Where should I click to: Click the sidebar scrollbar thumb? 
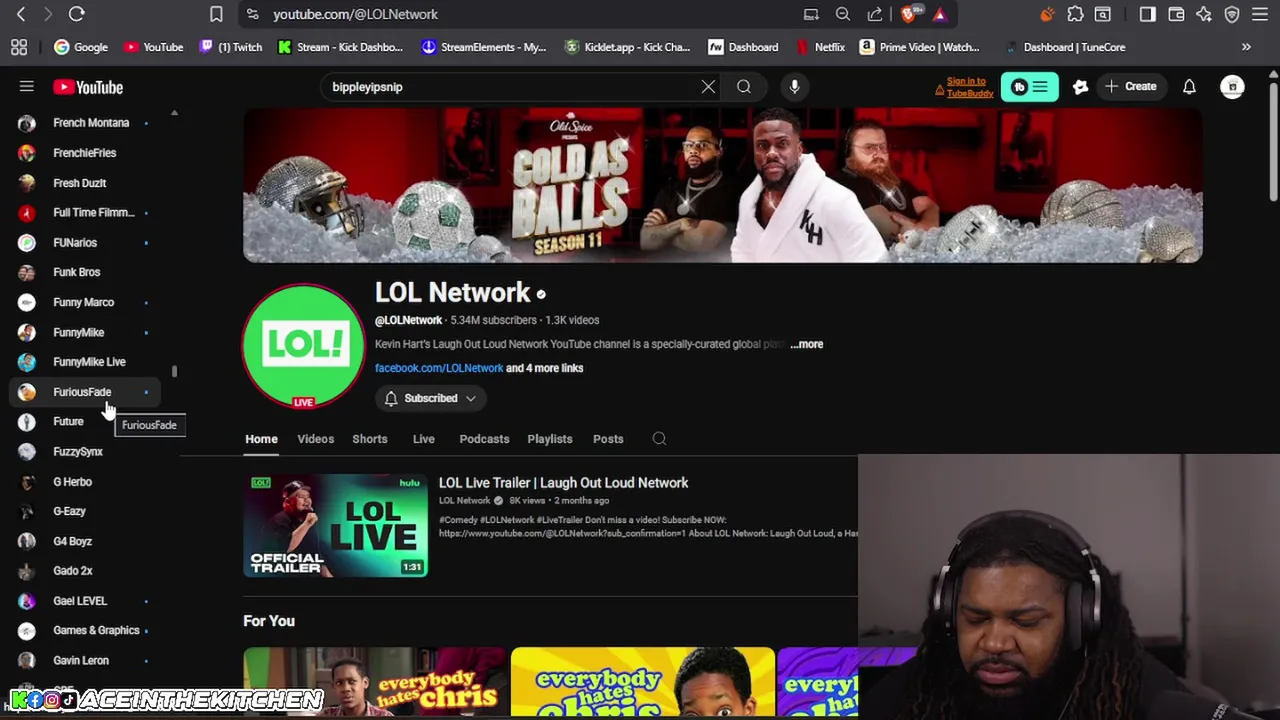click(x=174, y=371)
